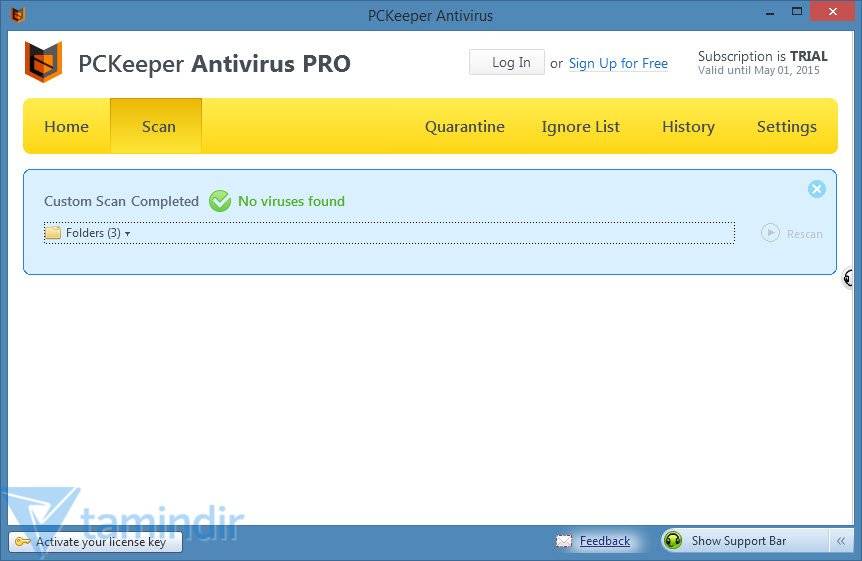View the History tab
The image size is (862, 561).
point(688,127)
